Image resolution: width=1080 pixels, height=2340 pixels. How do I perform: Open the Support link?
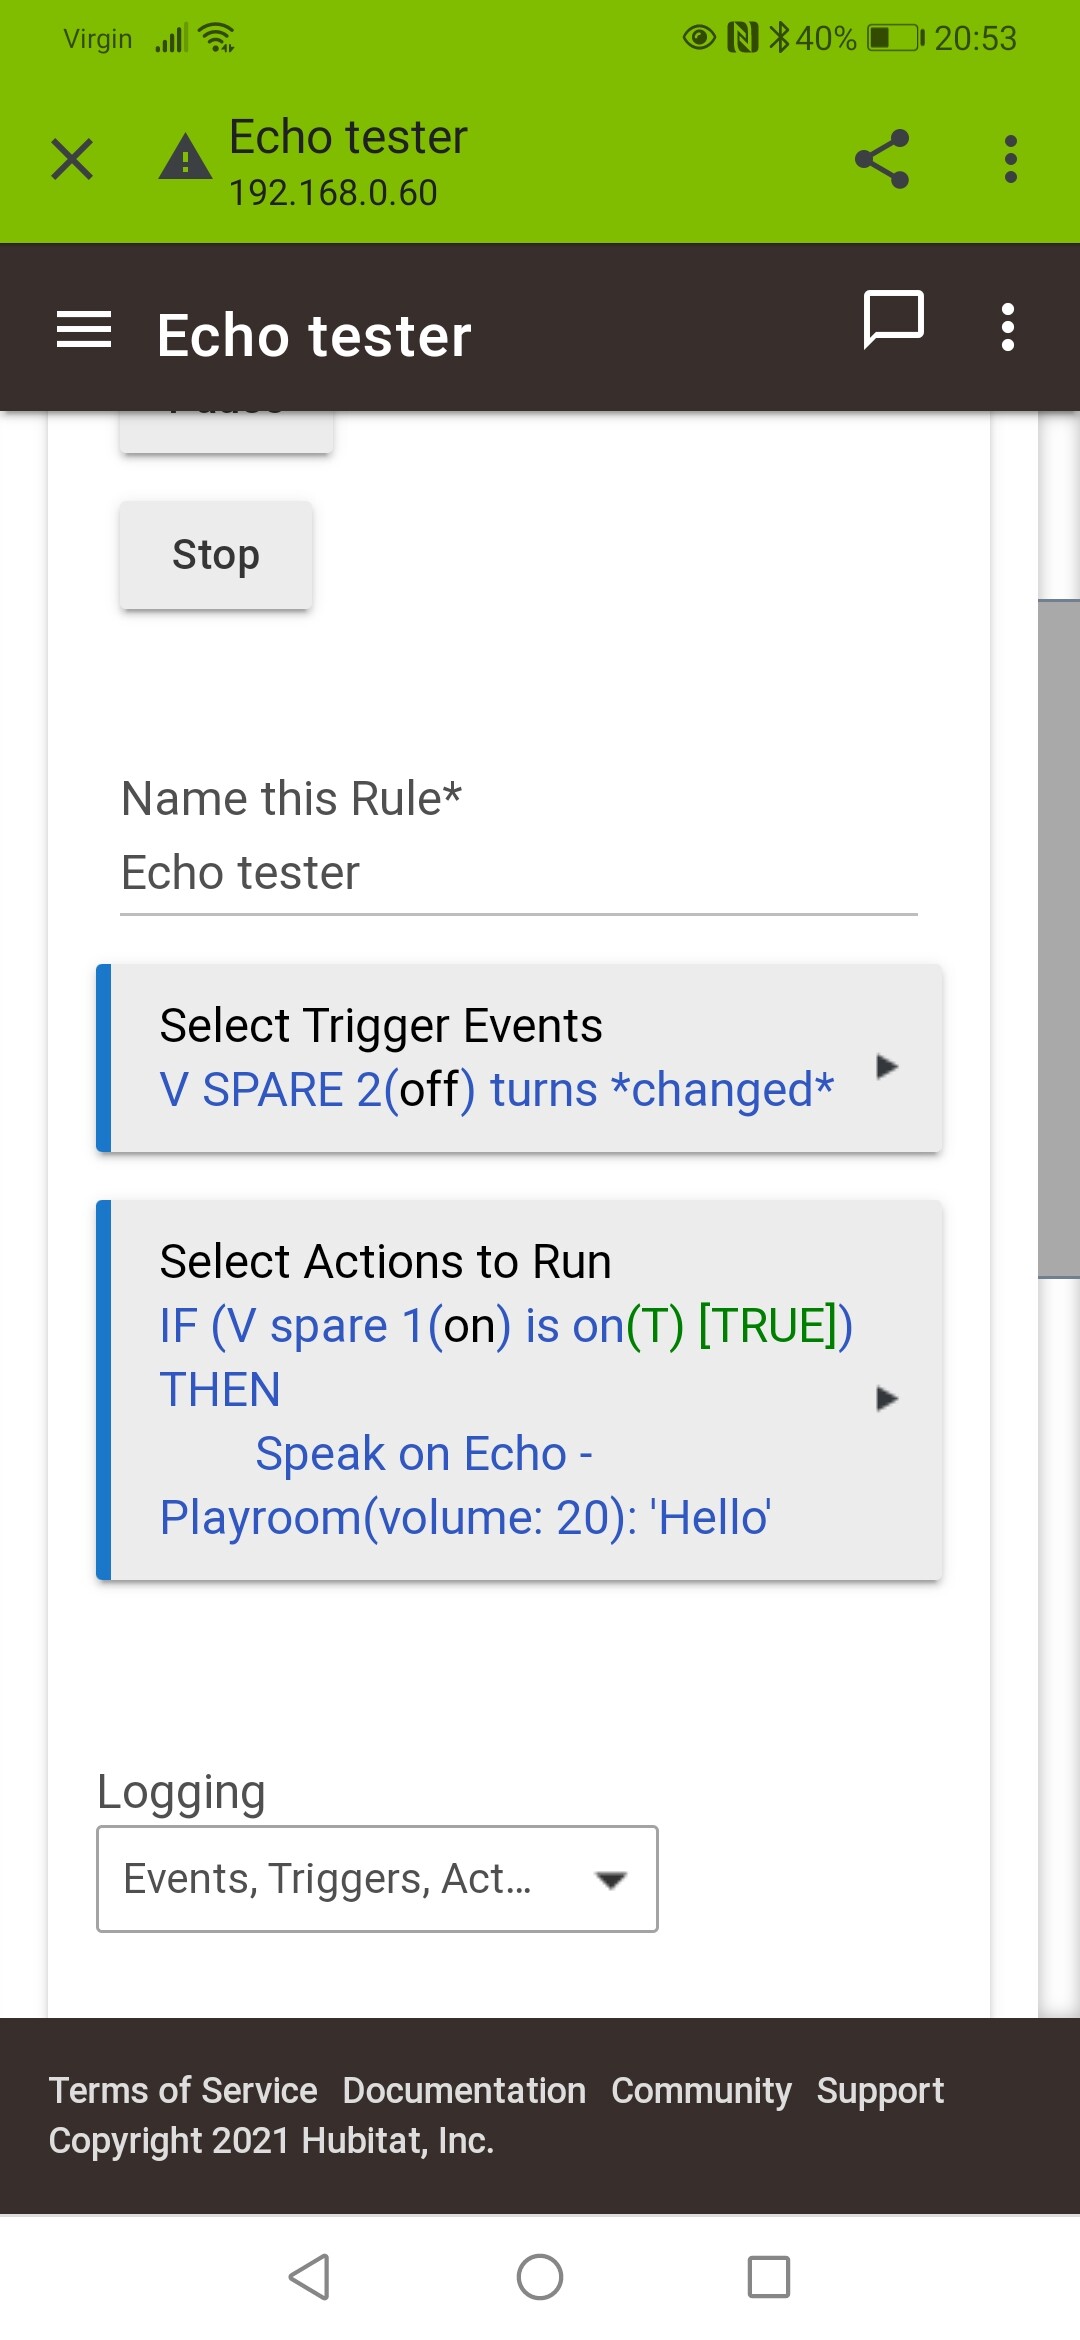[x=880, y=2090]
